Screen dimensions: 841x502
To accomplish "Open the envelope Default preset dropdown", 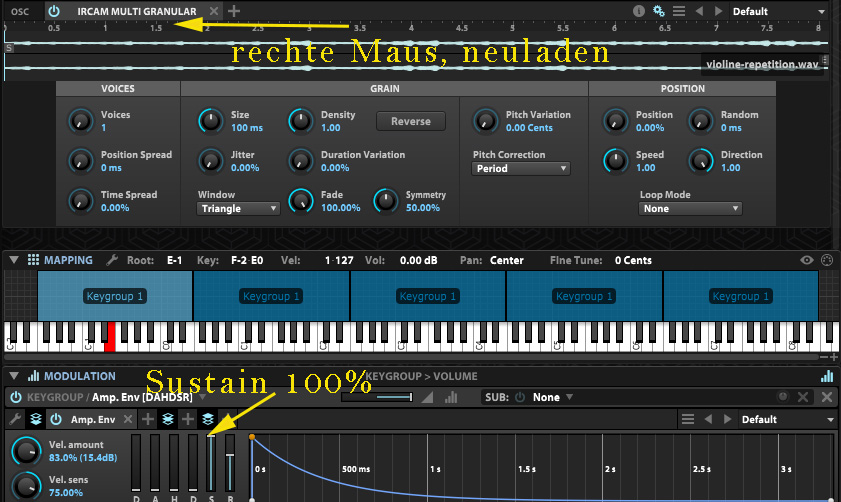I will pos(787,419).
